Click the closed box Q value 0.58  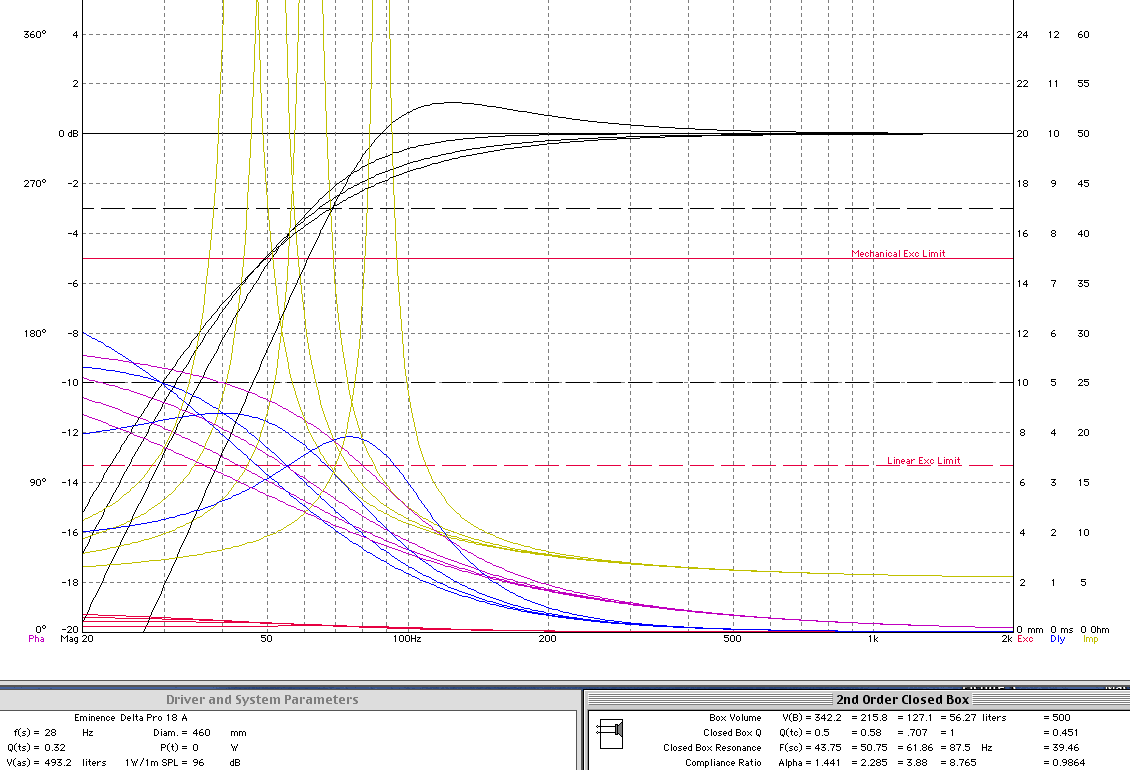871,733
